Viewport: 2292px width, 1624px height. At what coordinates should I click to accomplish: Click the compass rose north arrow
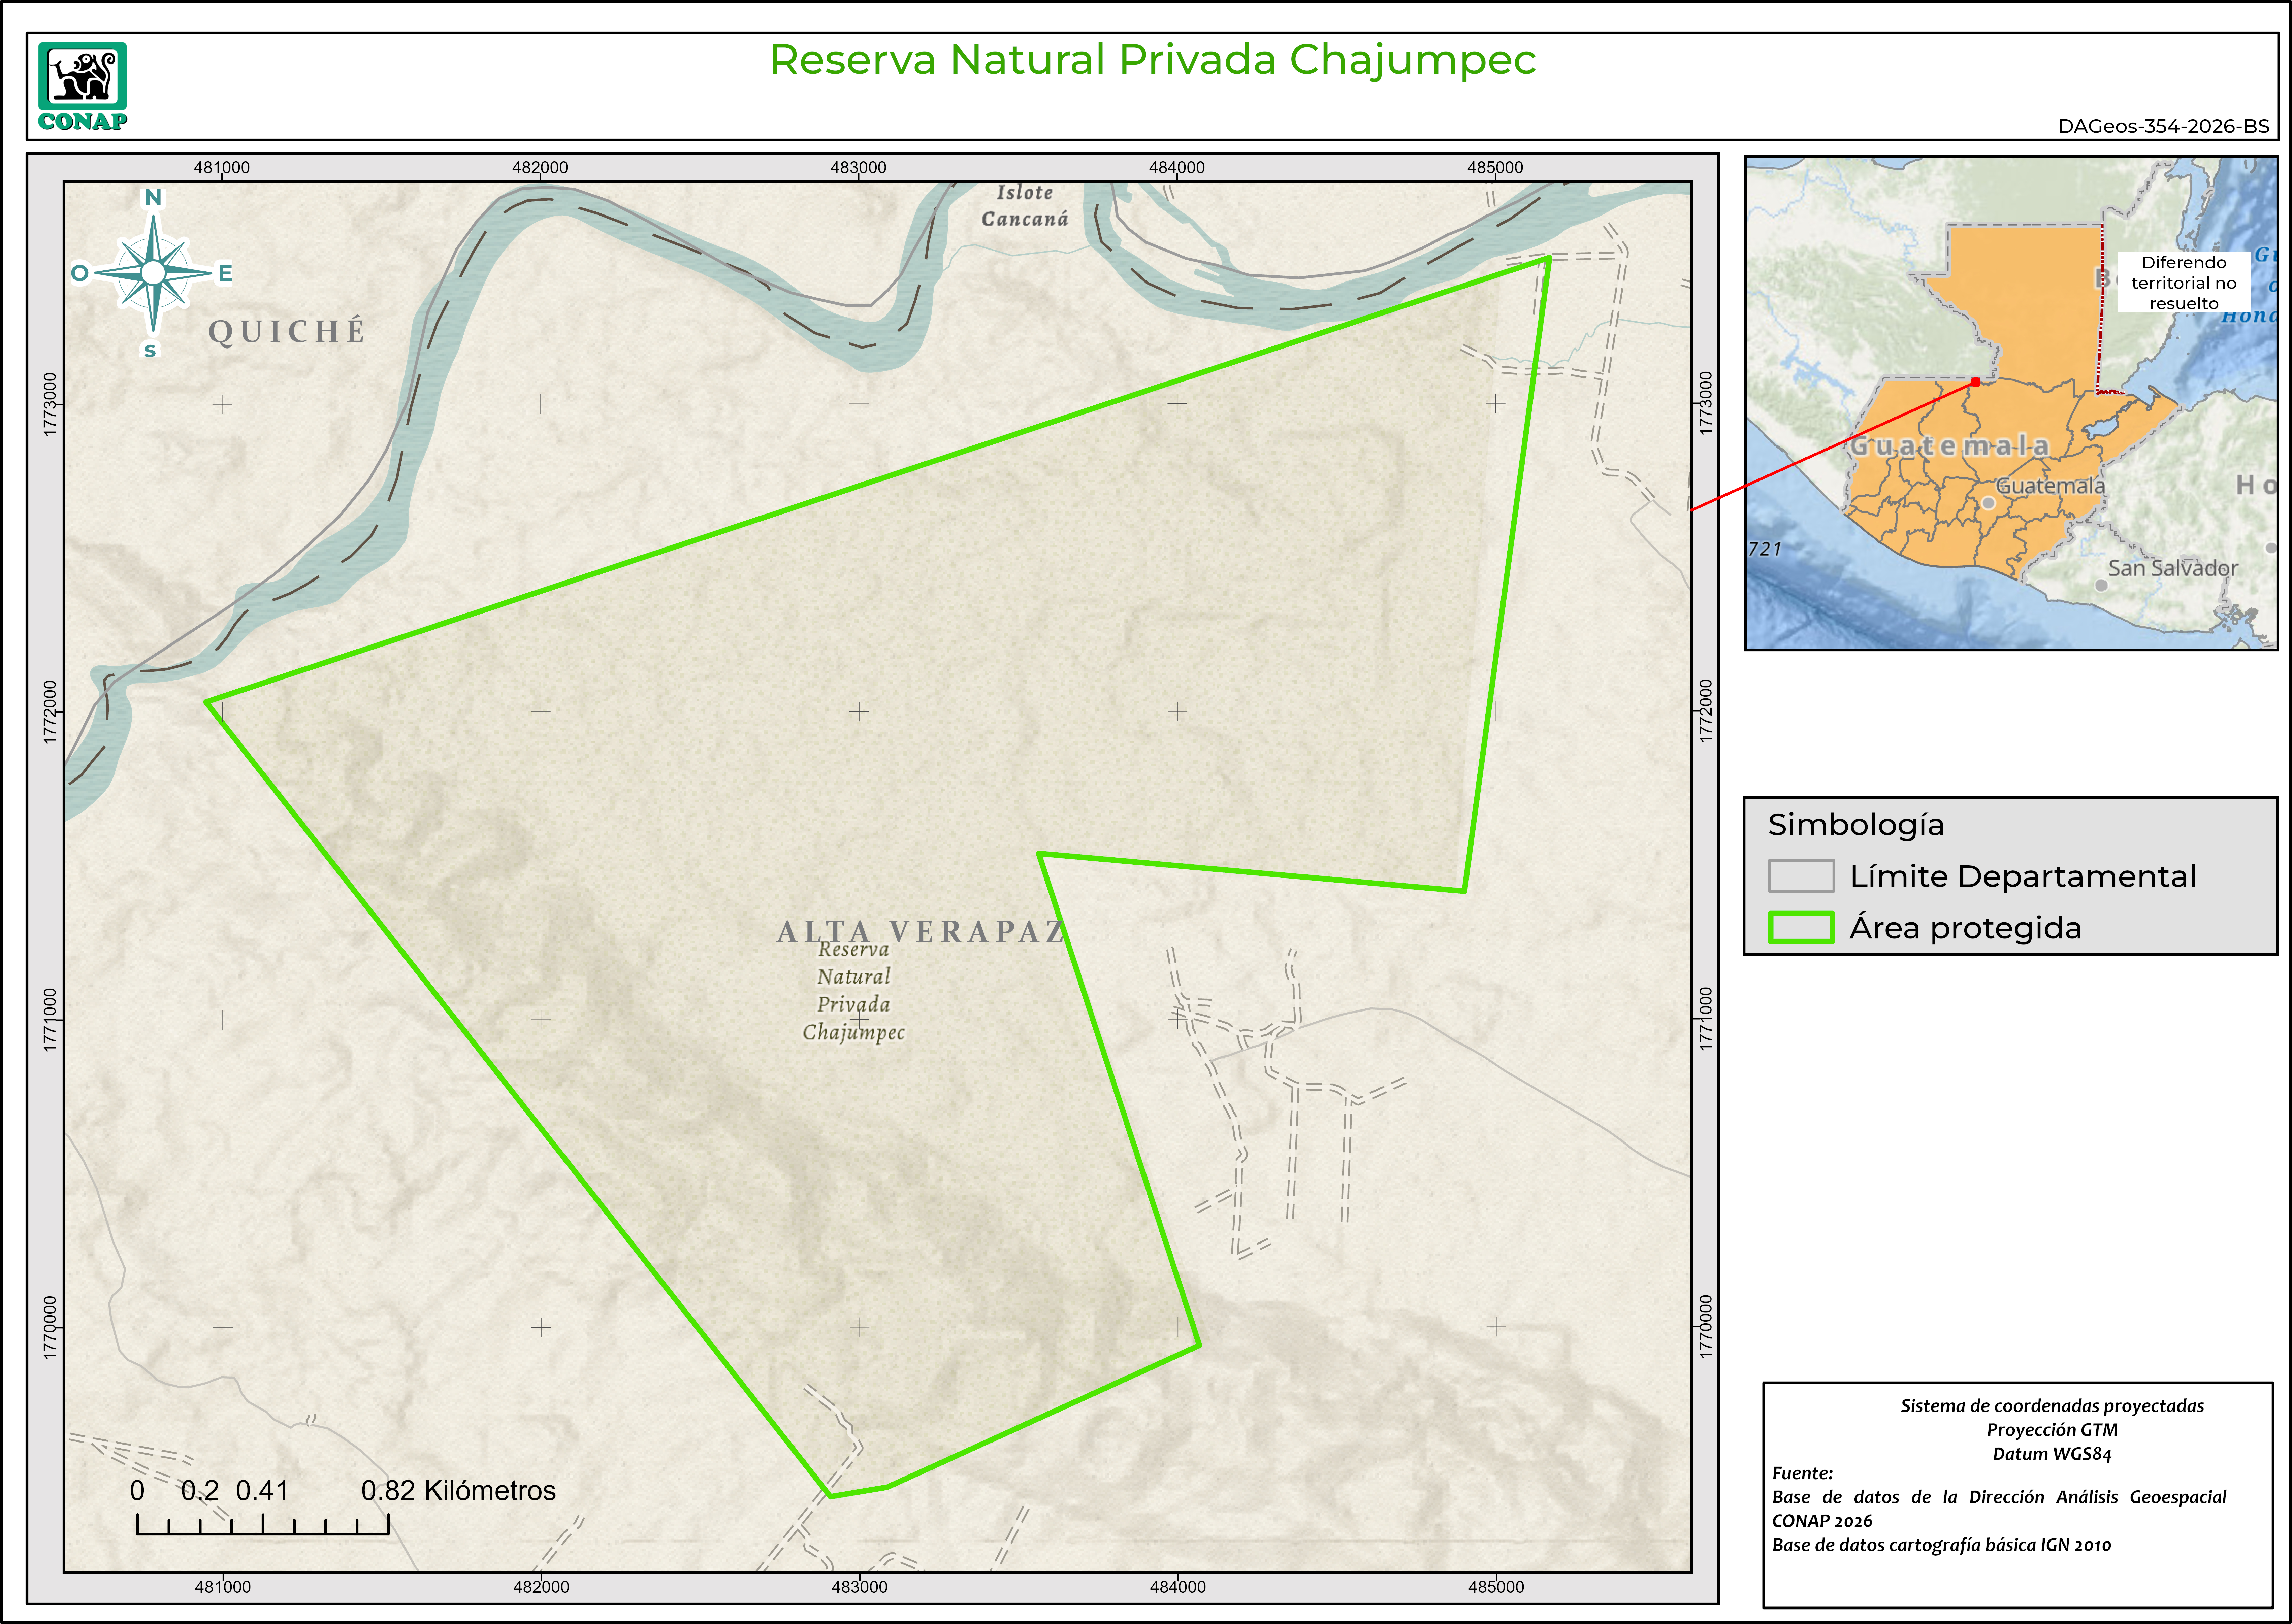[x=153, y=272]
